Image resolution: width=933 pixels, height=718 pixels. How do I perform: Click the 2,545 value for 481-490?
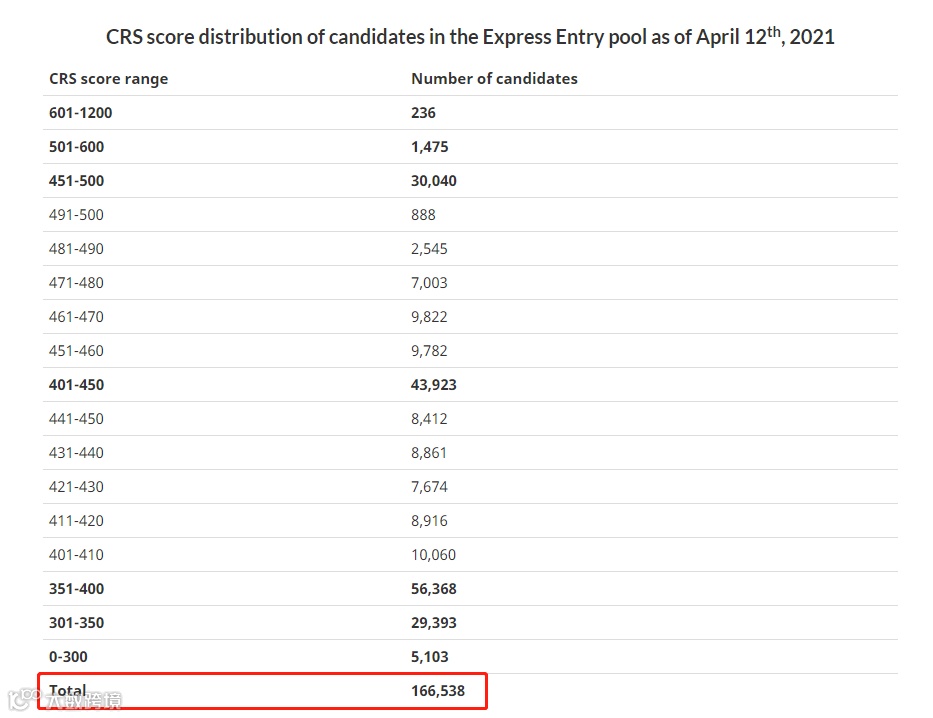429,249
